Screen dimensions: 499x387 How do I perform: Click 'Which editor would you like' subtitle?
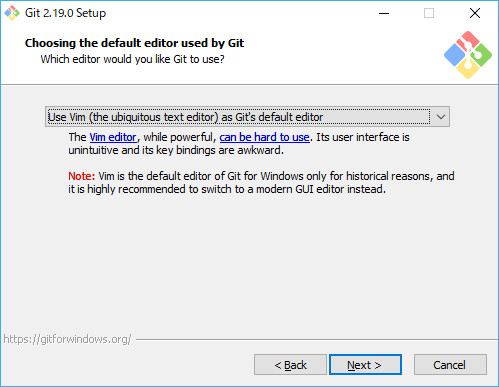tap(132, 59)
